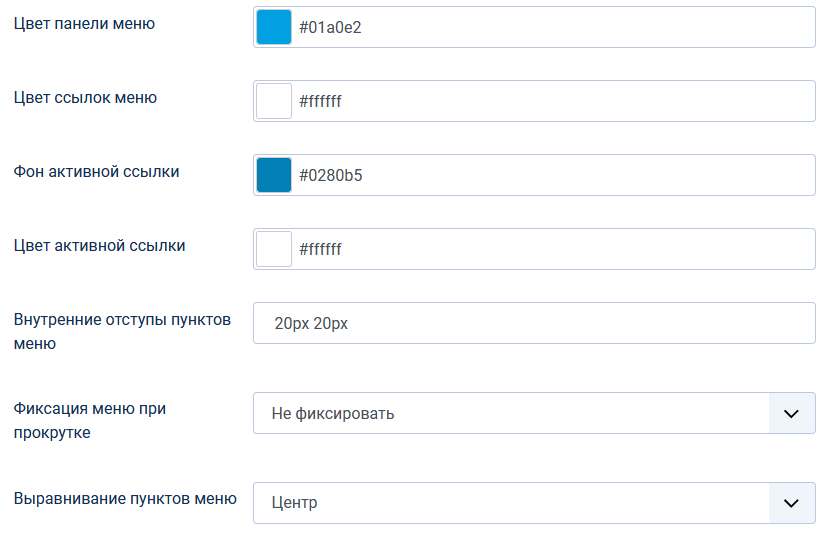This screenshot has width=824, height=533.
Task: Click the 'Выравнивание пунктов меню' label
Action: click(125, 498)
